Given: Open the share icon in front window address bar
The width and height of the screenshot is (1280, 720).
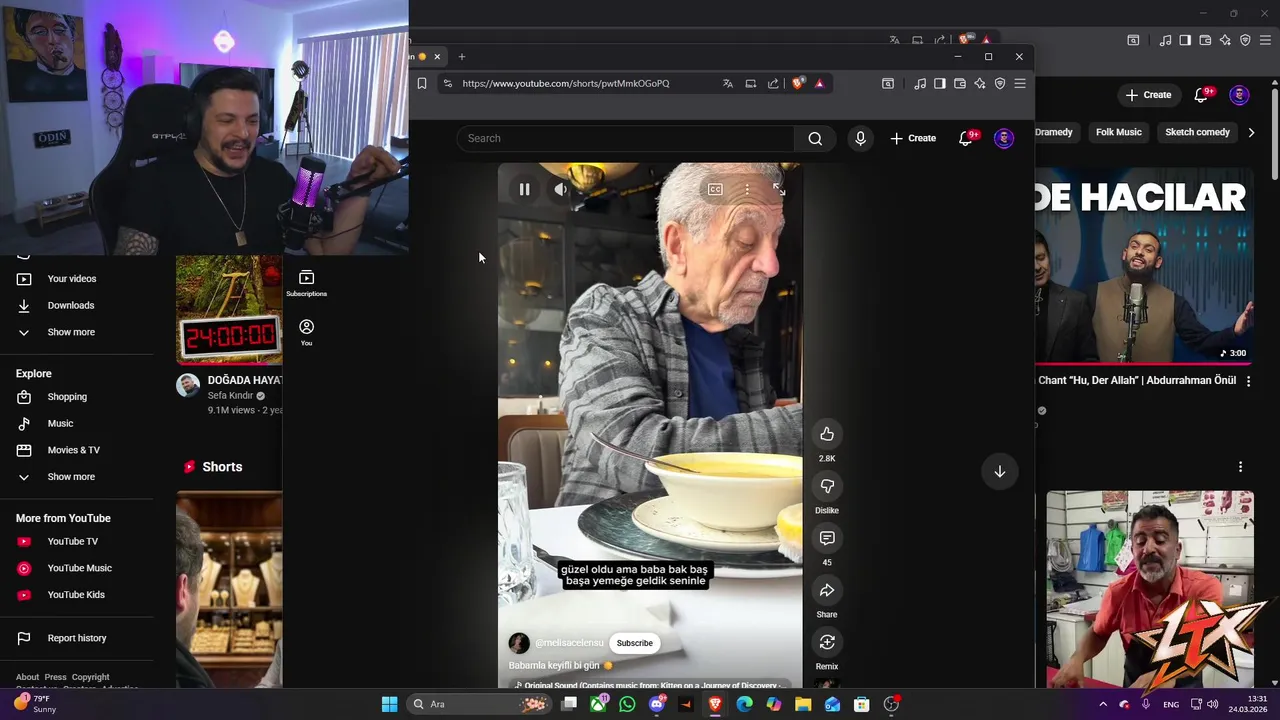Looking at the screenshot, I should coord(773,84).
